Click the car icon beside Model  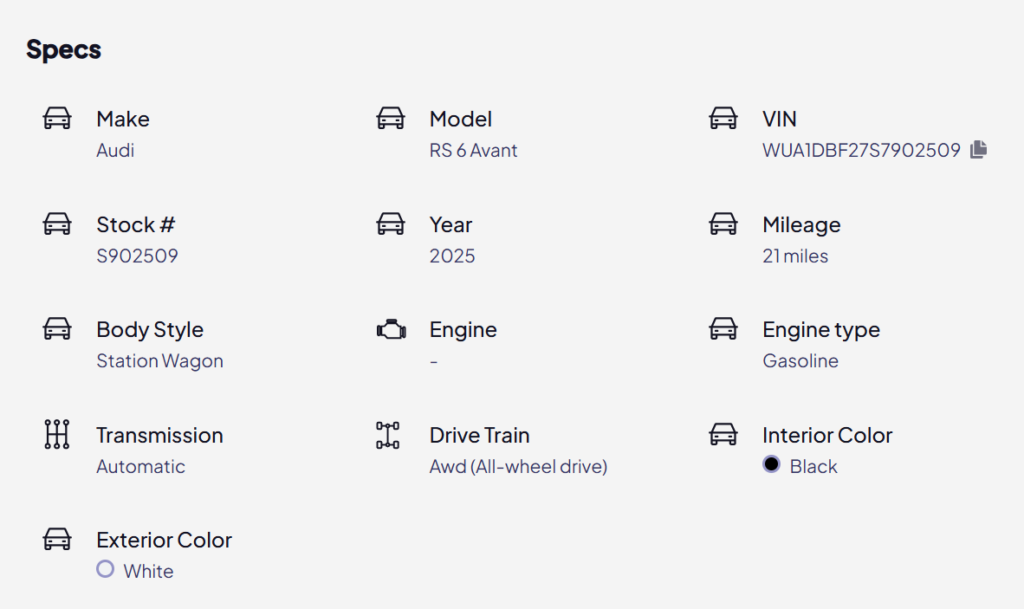tap(391, 118)
